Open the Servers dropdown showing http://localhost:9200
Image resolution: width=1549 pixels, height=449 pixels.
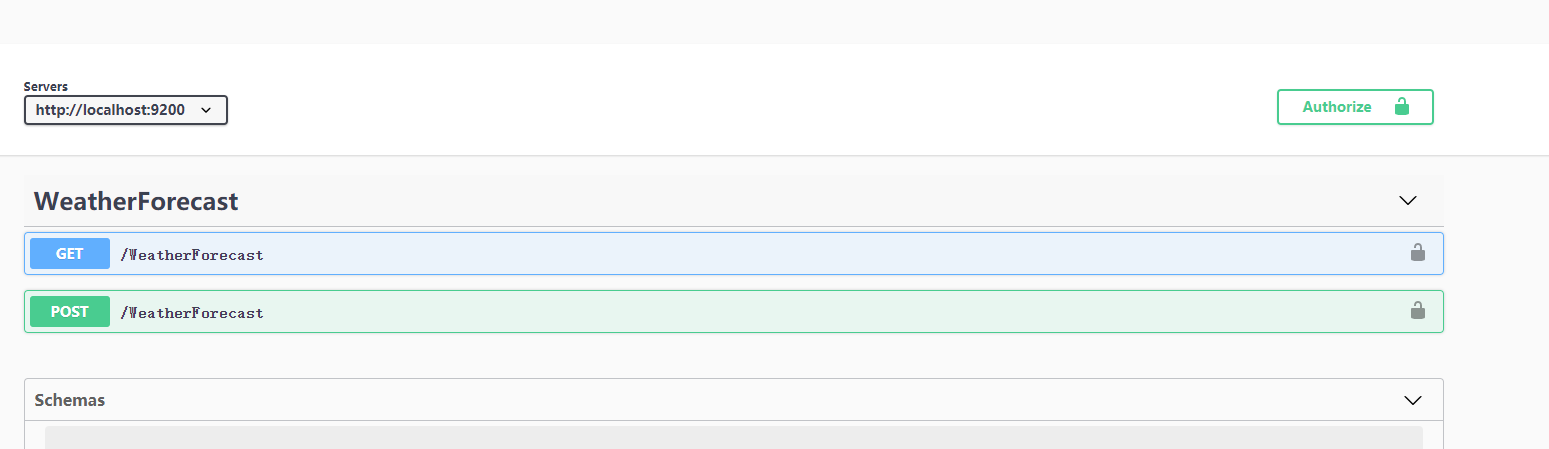(x=126, y=110)
